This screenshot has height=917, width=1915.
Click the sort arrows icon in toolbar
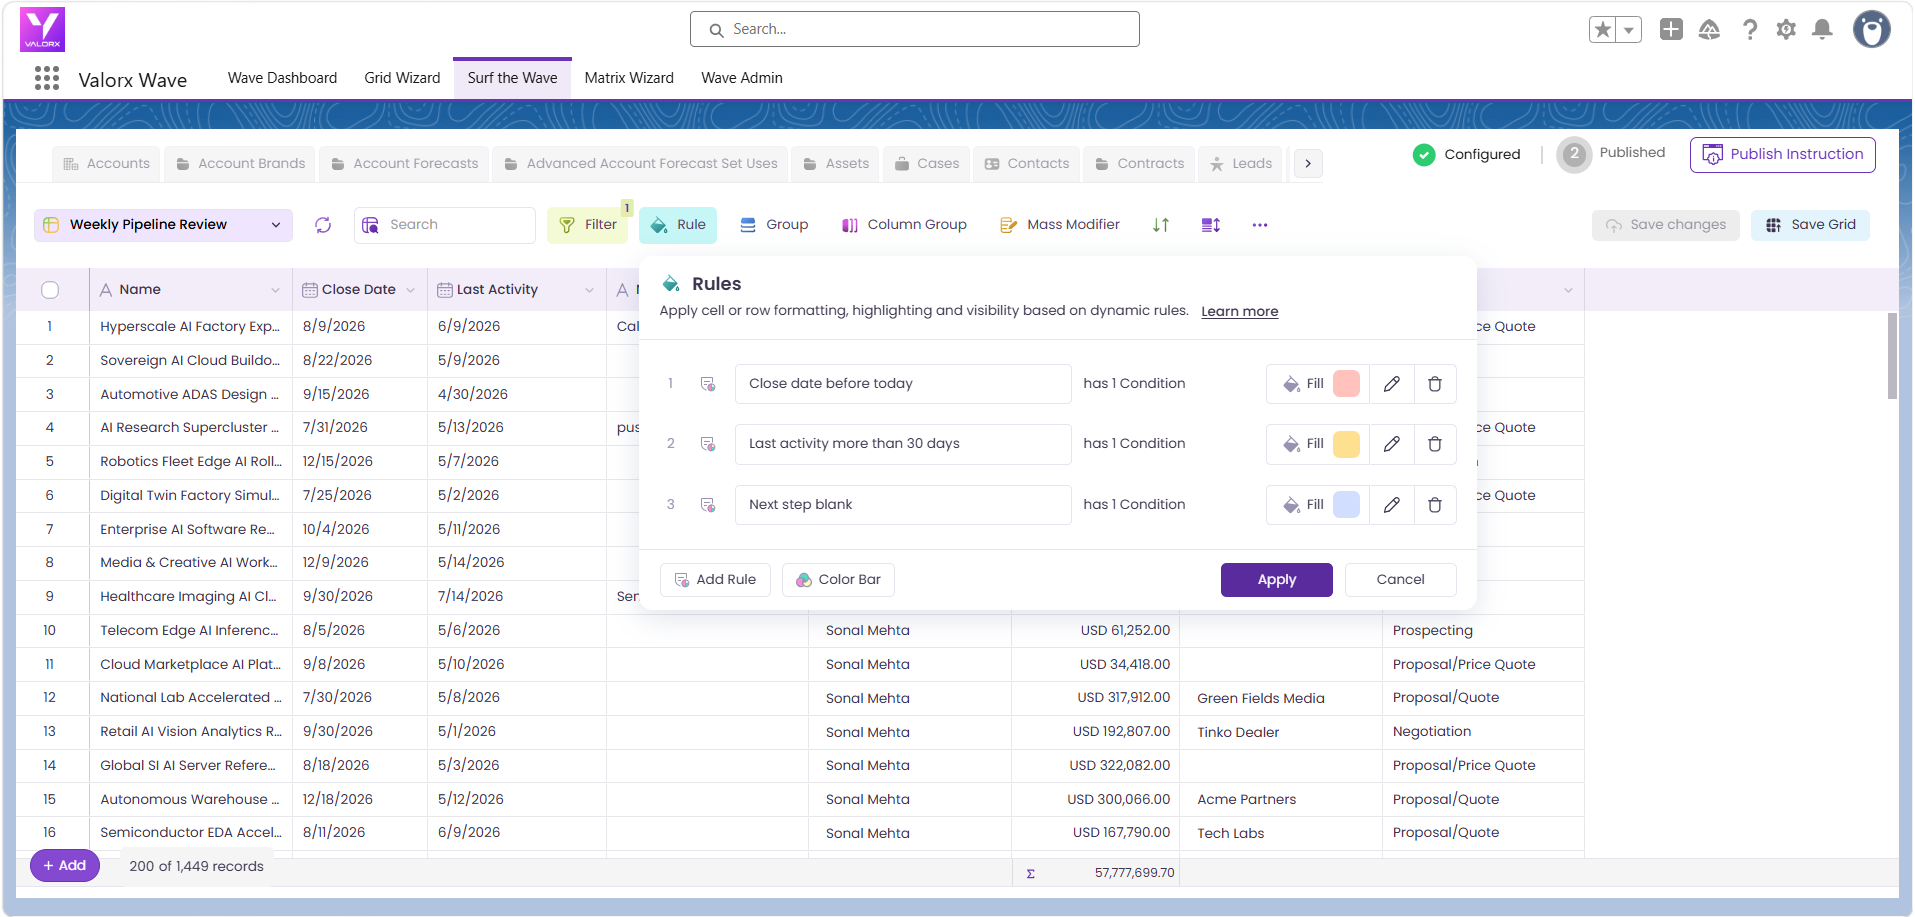click(x=1161, y=225)
